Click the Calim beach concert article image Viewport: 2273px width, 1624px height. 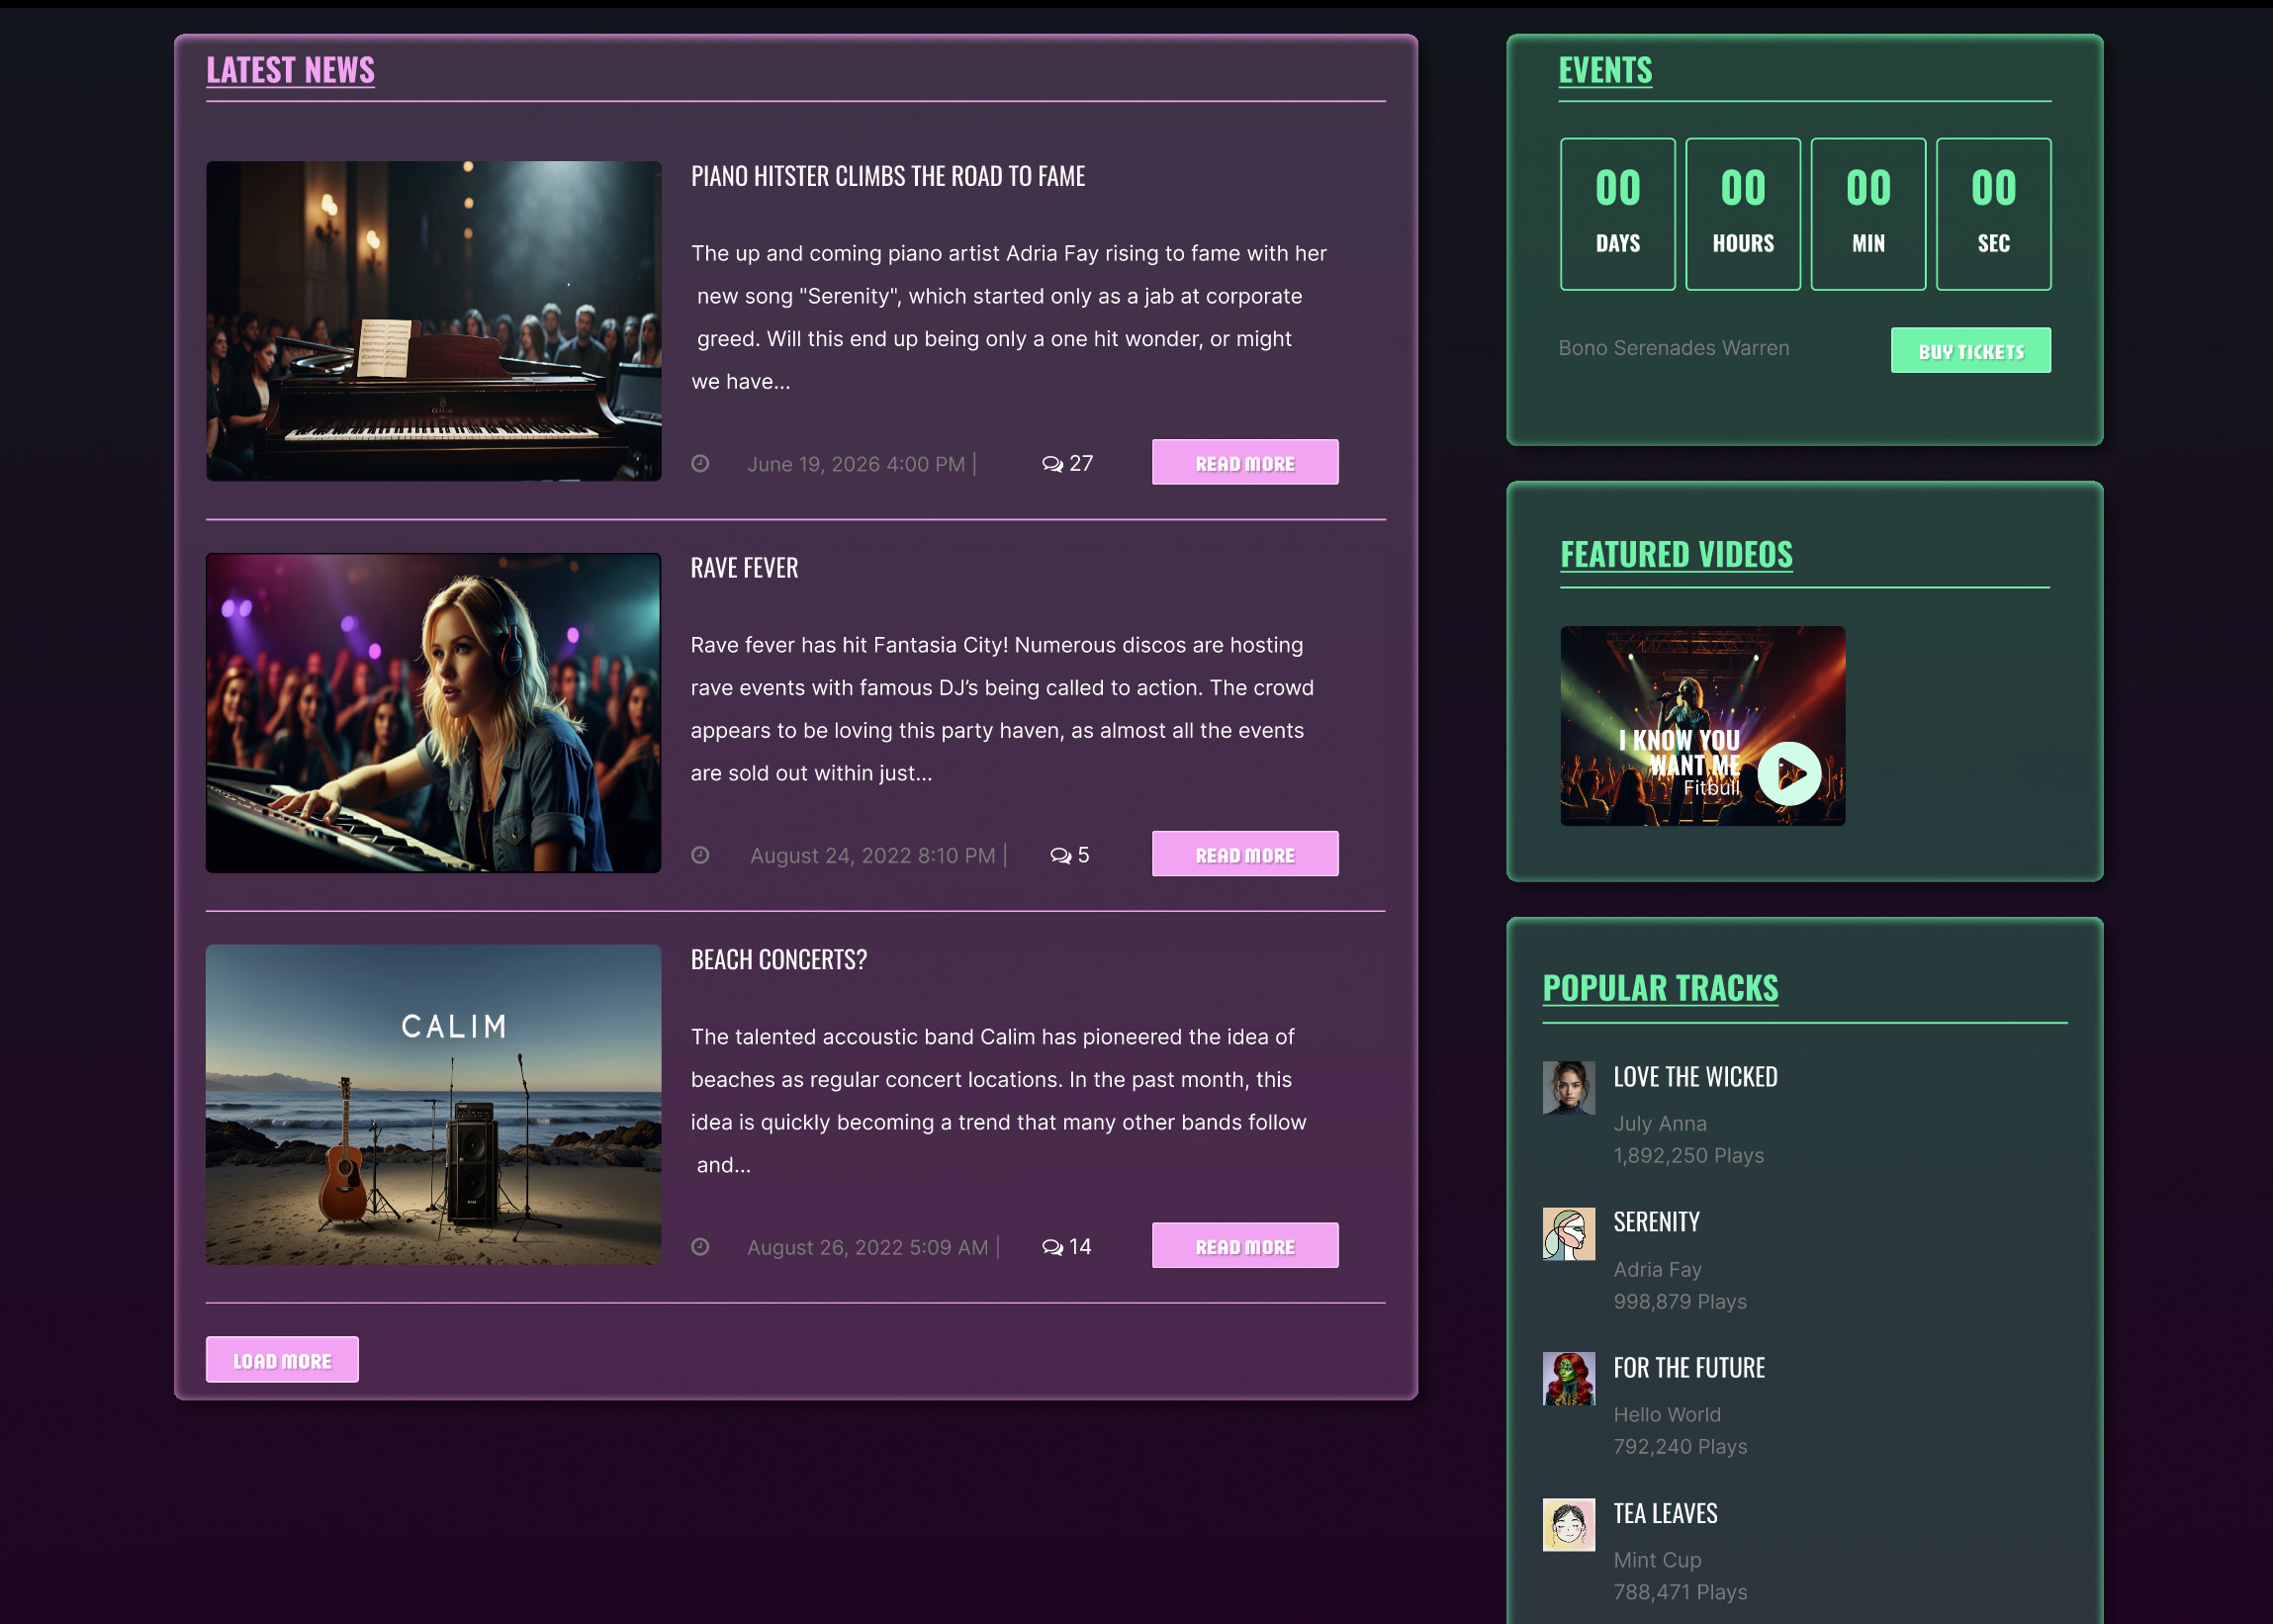(x=433, y=1107)
